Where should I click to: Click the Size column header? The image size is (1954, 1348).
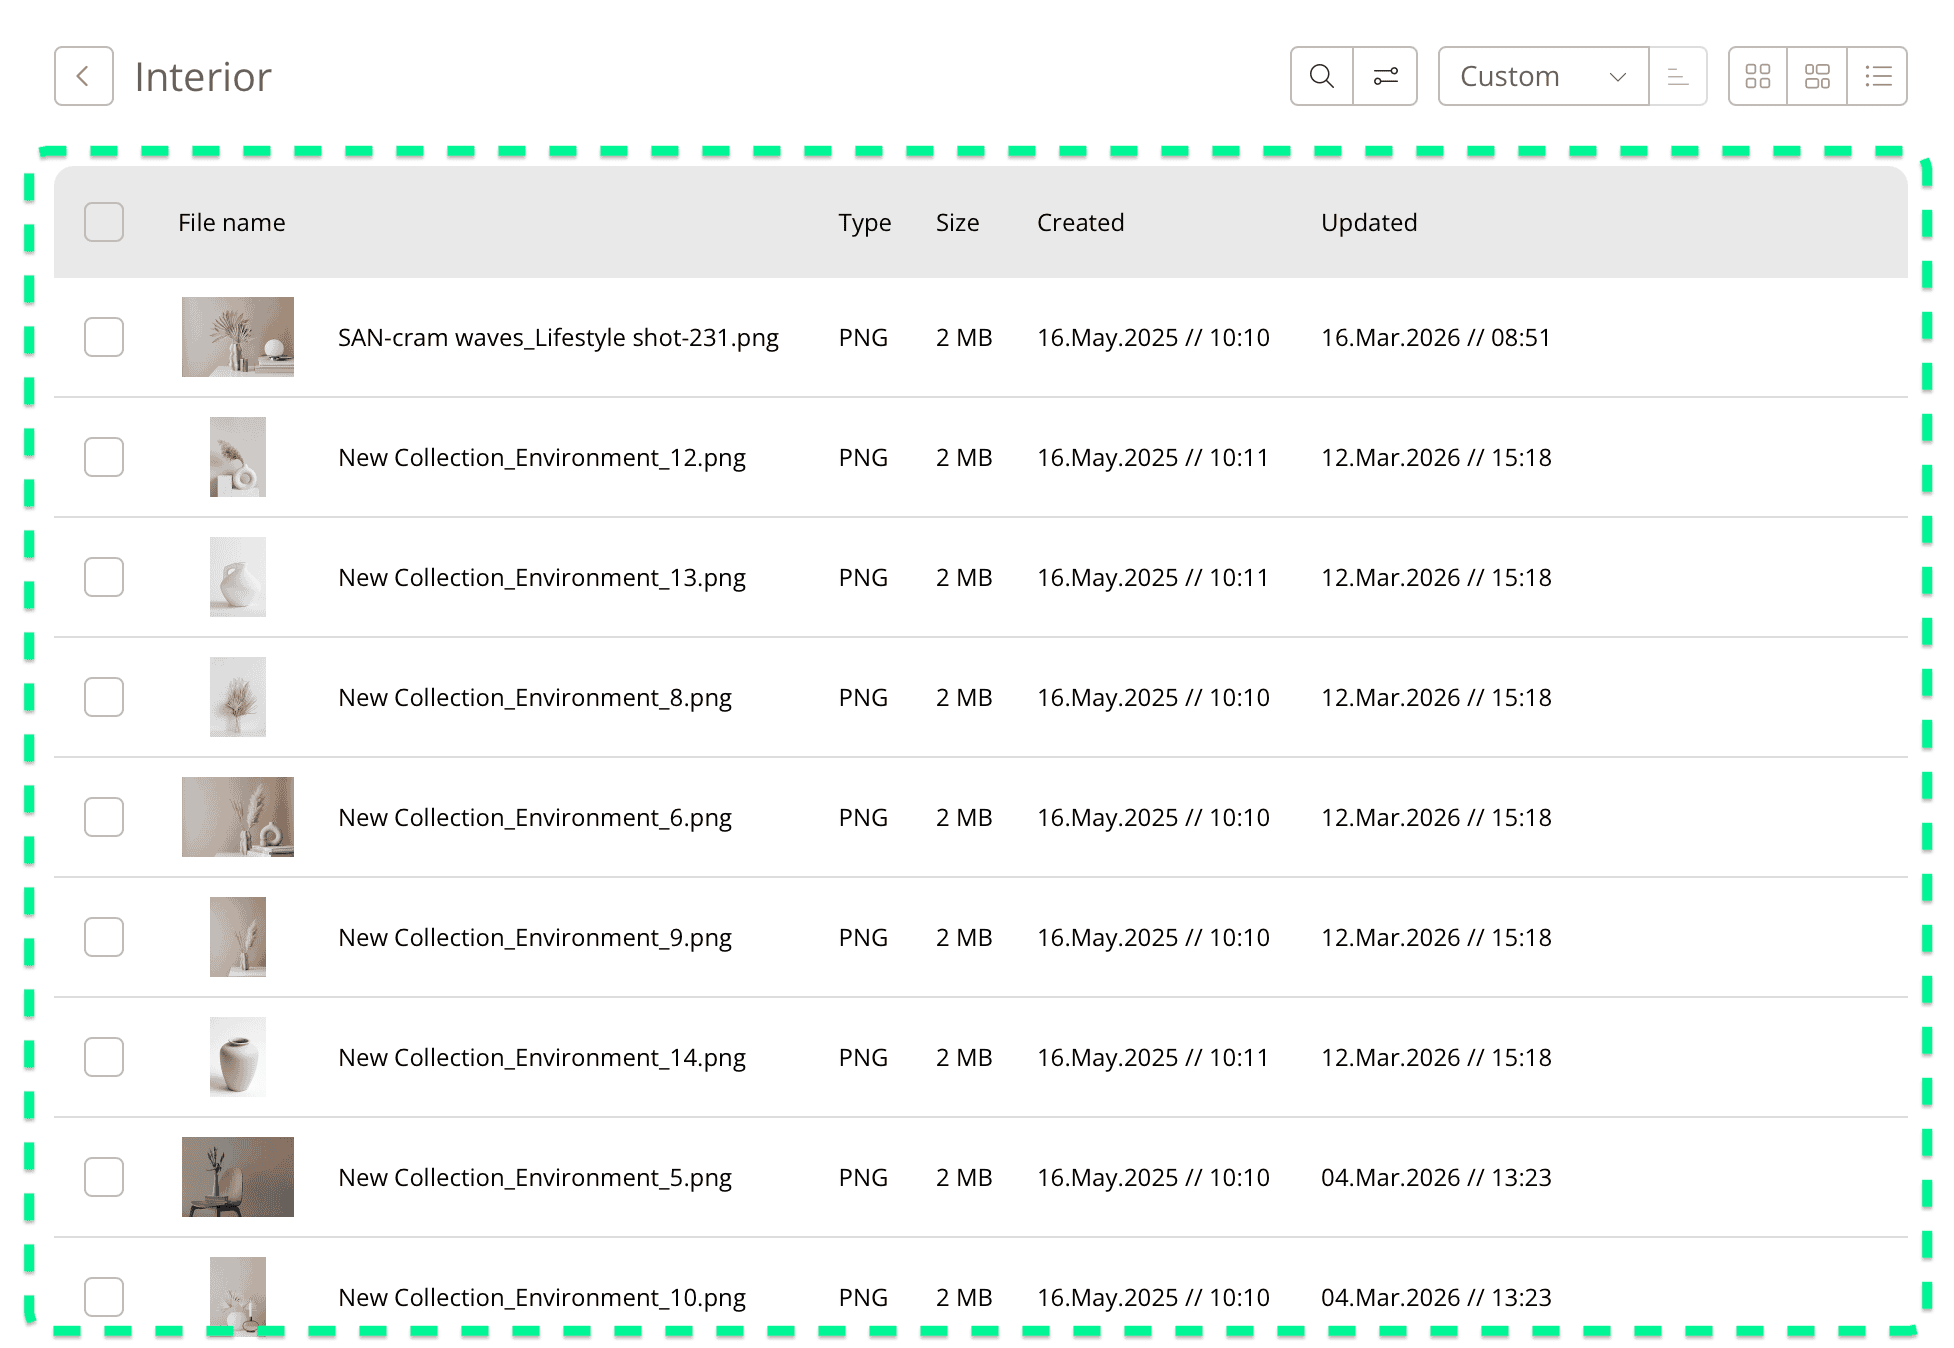(957, 222)
